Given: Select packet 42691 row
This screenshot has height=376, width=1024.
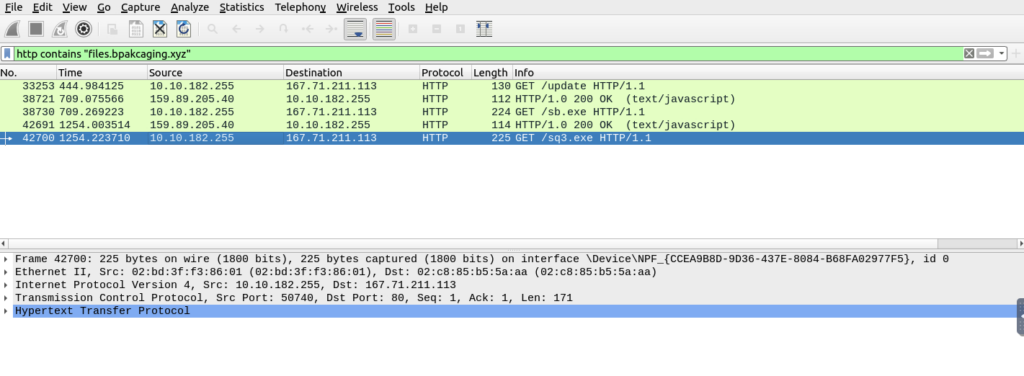Looking at the screenshot, I should click(512, 125).
